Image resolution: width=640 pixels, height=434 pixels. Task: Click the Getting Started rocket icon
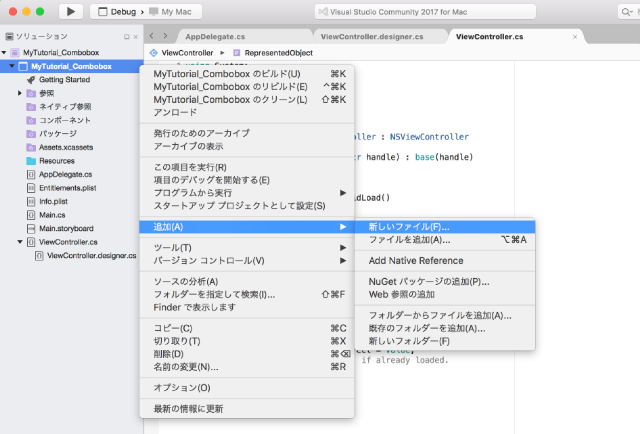pyautogui.click(x=31, y=80)
